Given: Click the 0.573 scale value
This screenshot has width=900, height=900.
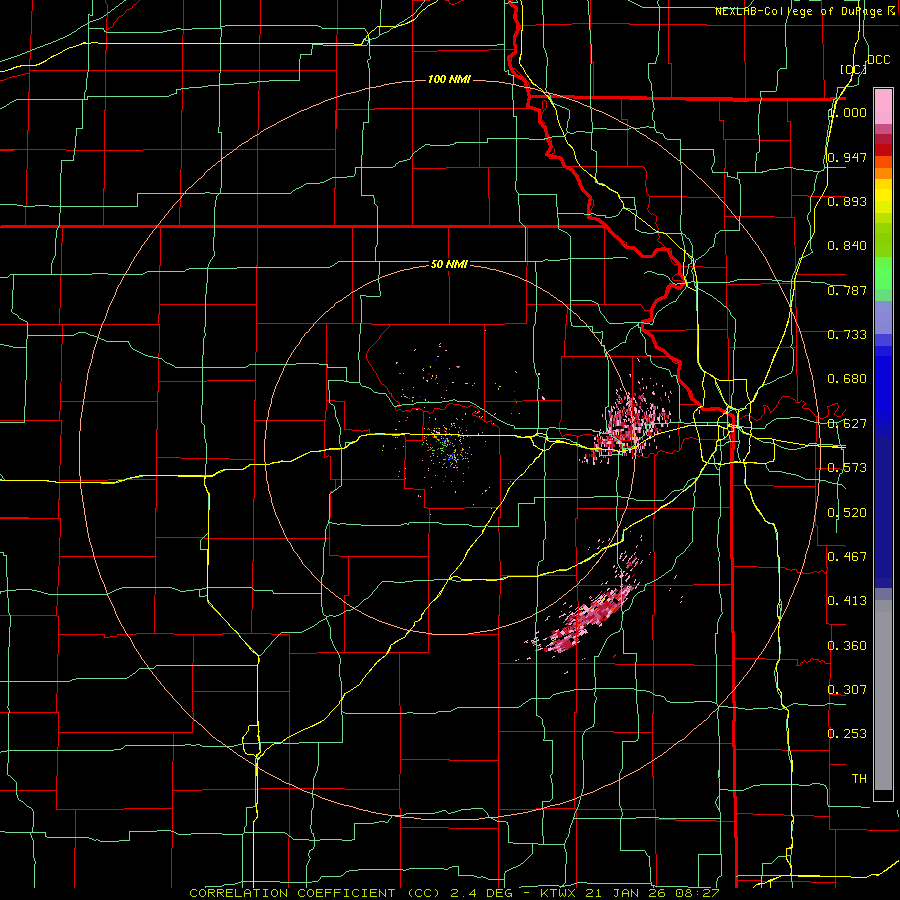Looking at the screenshot, I should (x=847, y=468).
